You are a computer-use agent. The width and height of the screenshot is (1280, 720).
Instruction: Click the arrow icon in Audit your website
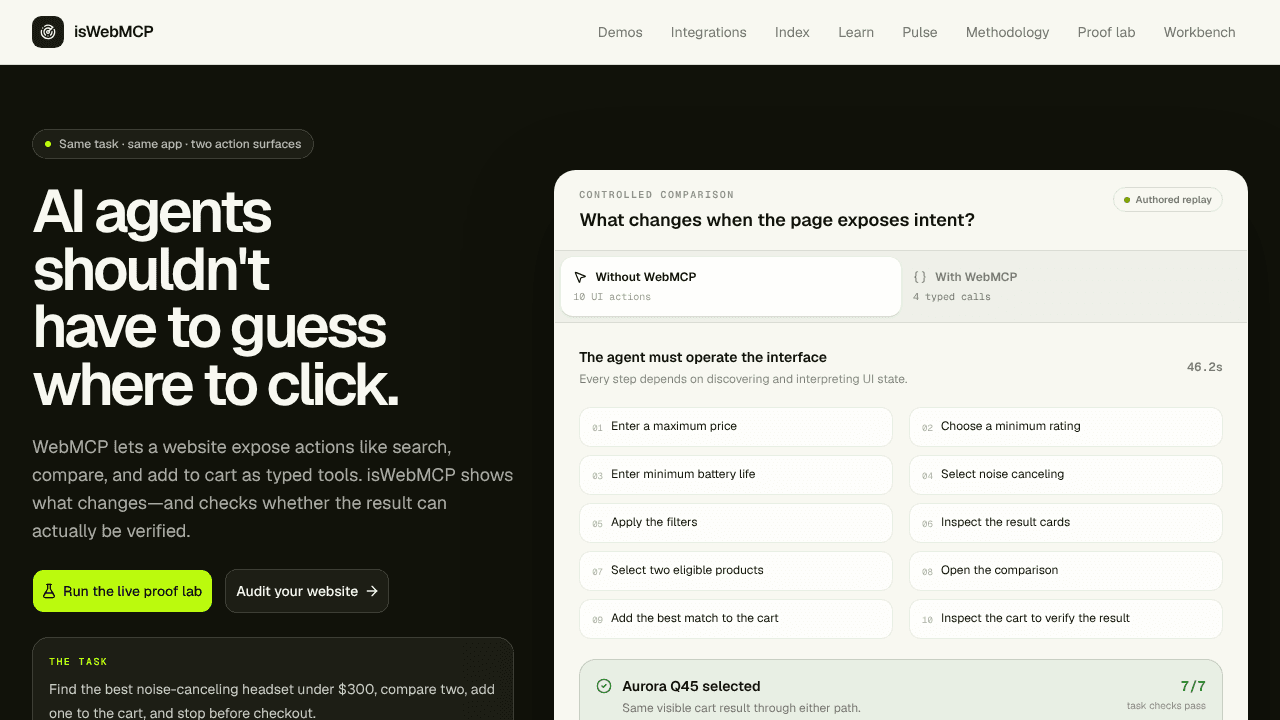[x=372, y=591]
